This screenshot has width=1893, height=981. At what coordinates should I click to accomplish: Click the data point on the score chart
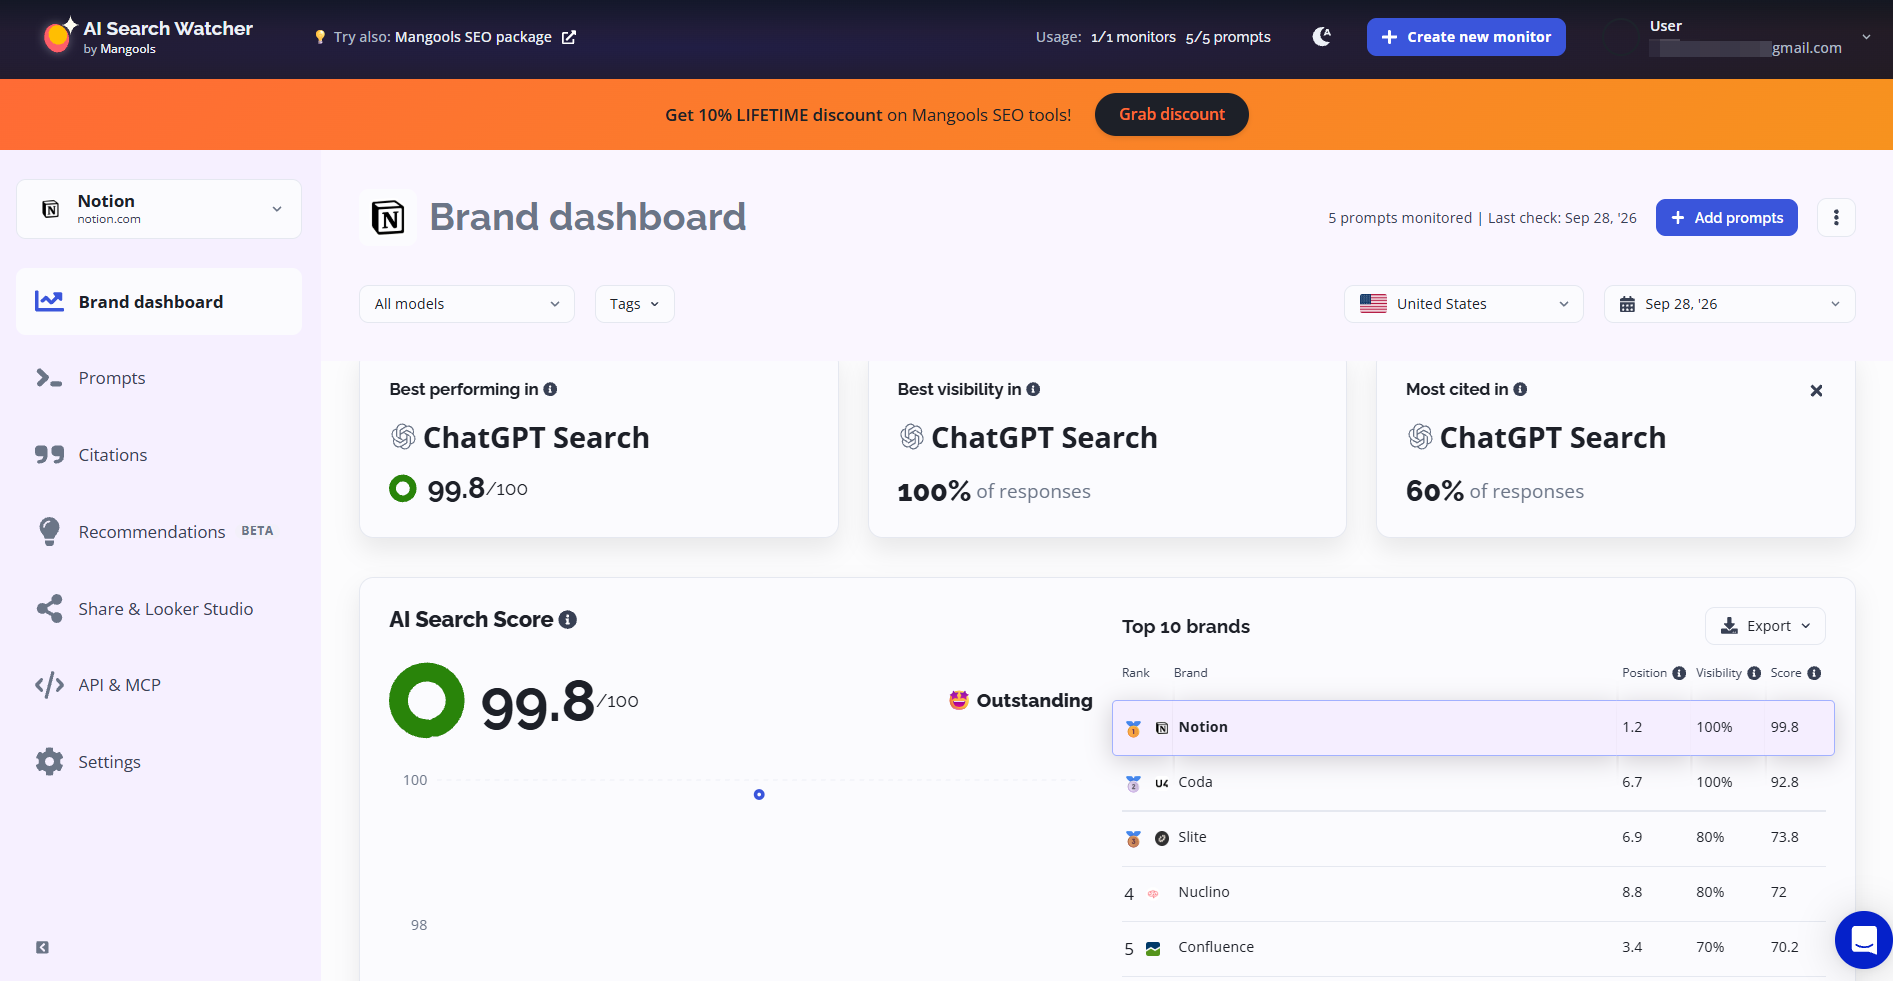(759, 794)
